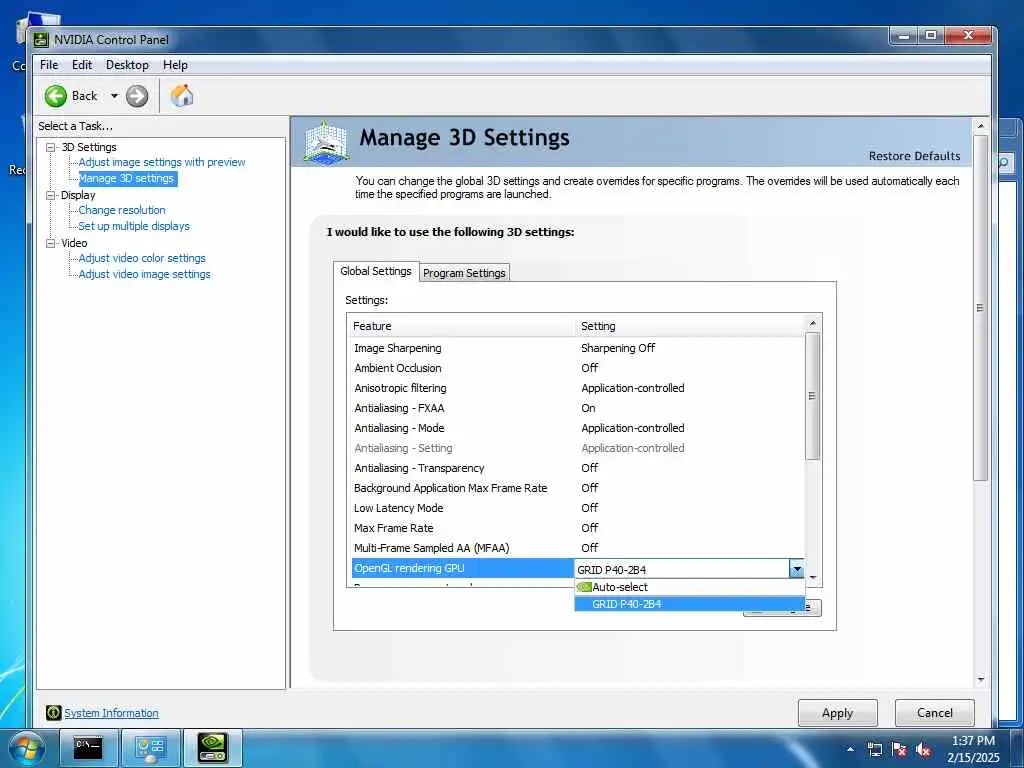Screen dimensions: 1024x768
Task: Click the Apply button
Action: pyautogui.click(x=837, y=712)
